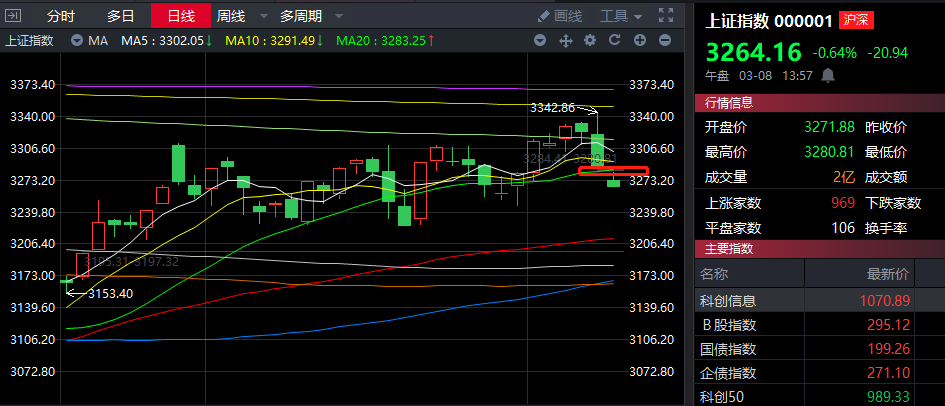Click the red 沪深 market badge
This screenshot has width=945, height=406.
854,20
